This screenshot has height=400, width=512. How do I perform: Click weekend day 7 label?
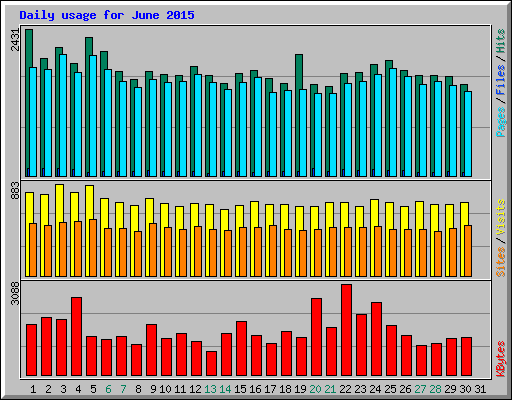tap(123, 389)
